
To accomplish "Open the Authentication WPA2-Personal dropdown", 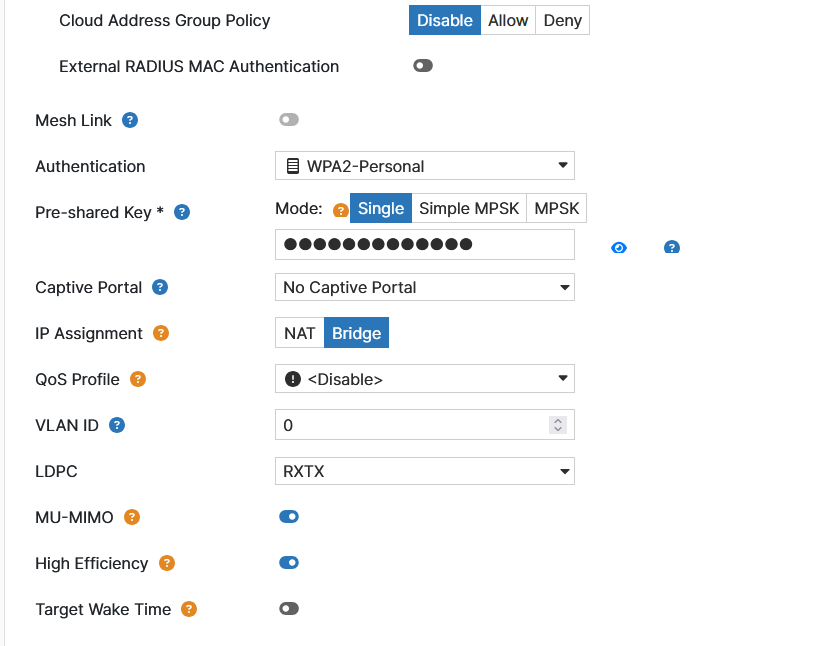I will pyautogui.click(x=425, y=166).
